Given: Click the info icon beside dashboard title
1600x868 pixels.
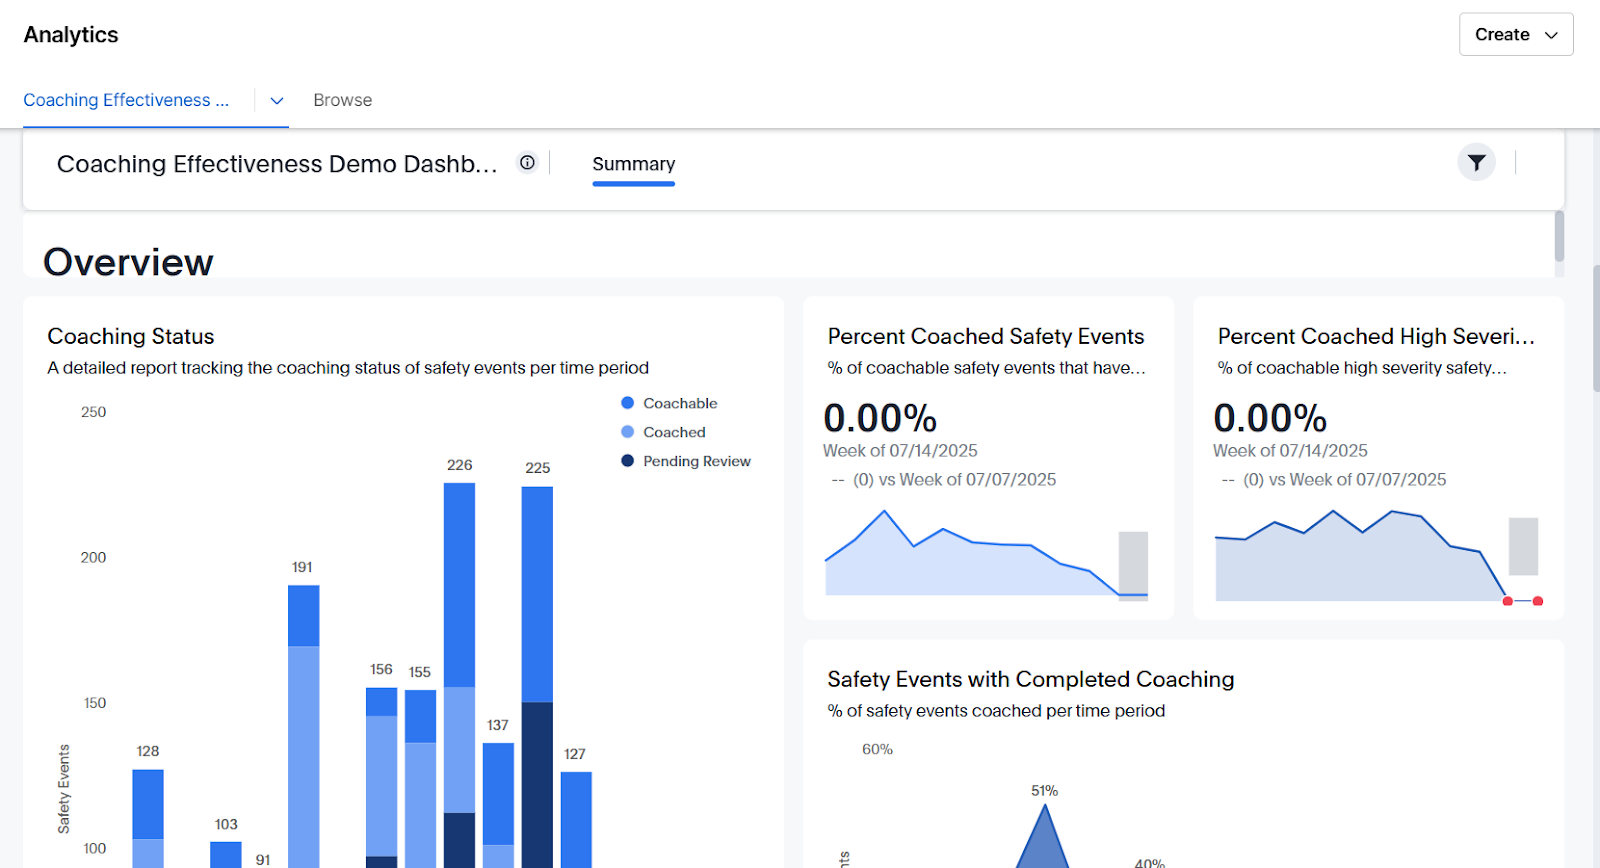Looking at the screenshot, I should (527, 163).
